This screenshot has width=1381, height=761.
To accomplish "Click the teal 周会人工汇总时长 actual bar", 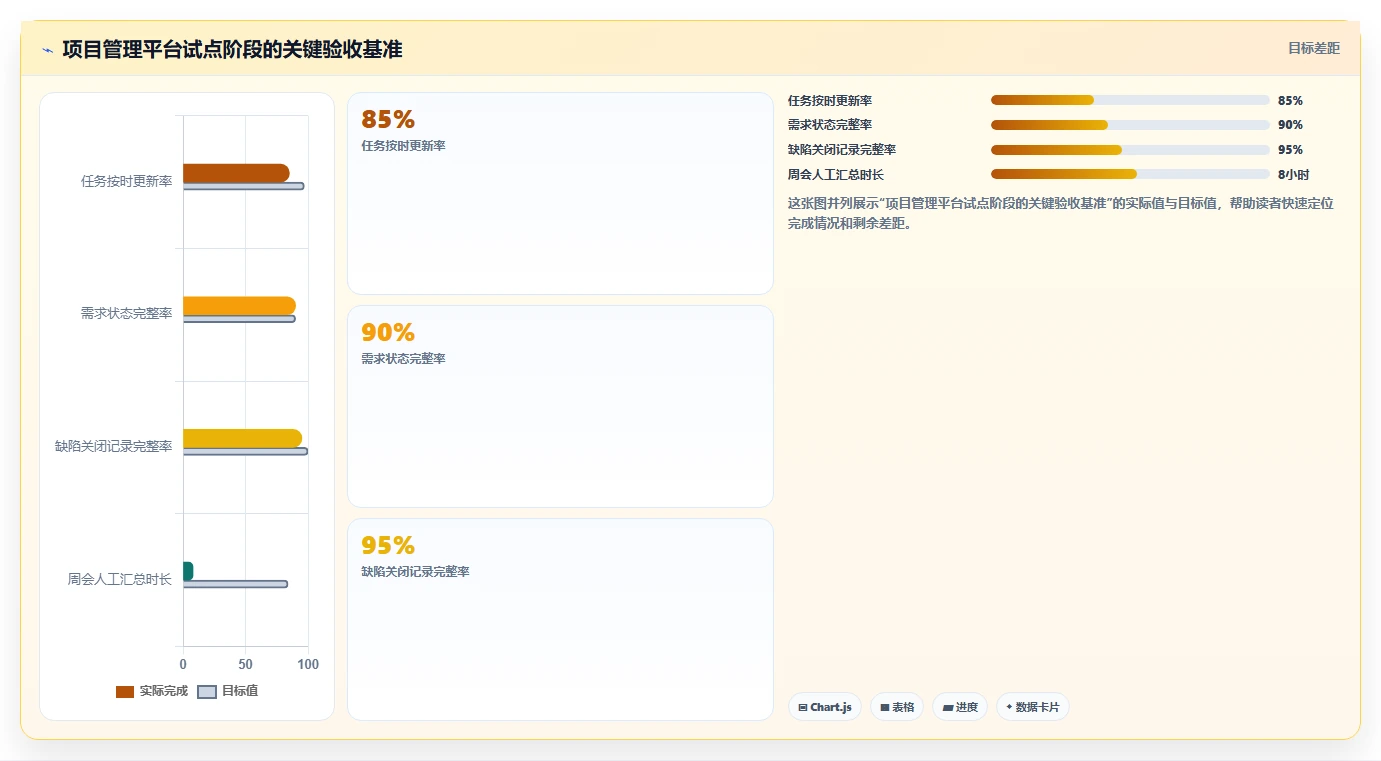I will [x=188, y=571].
